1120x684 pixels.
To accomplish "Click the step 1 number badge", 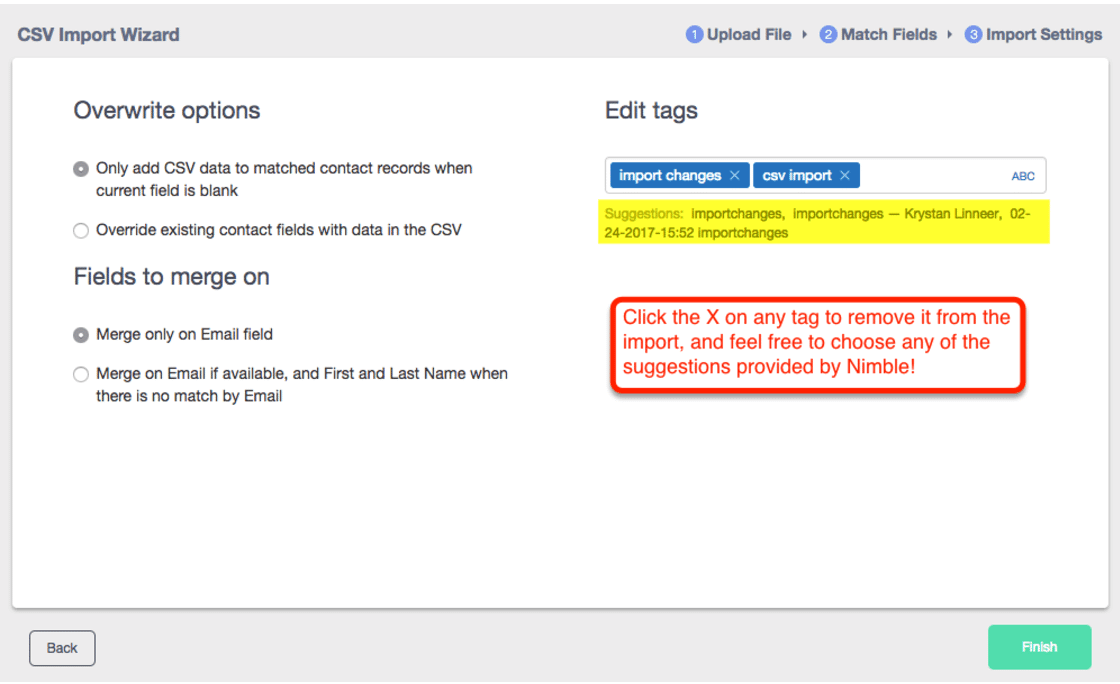I will pyautogui.click(x=694, y=35).
